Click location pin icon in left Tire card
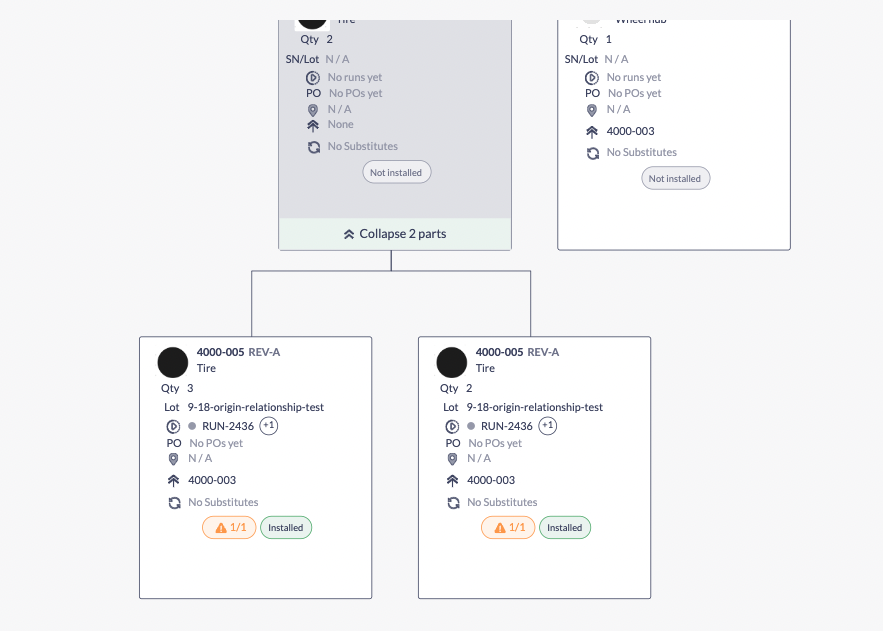This screenshot has width=883, height=631. tap(173, 459)
